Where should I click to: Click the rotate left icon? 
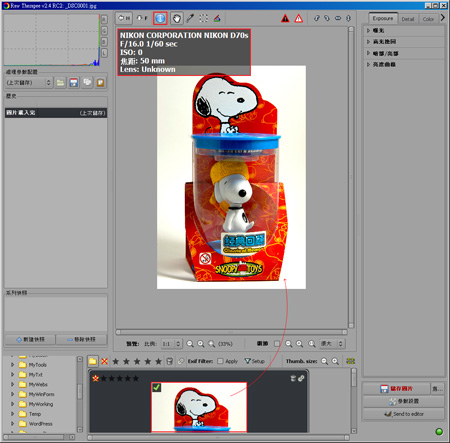point(317,18)
